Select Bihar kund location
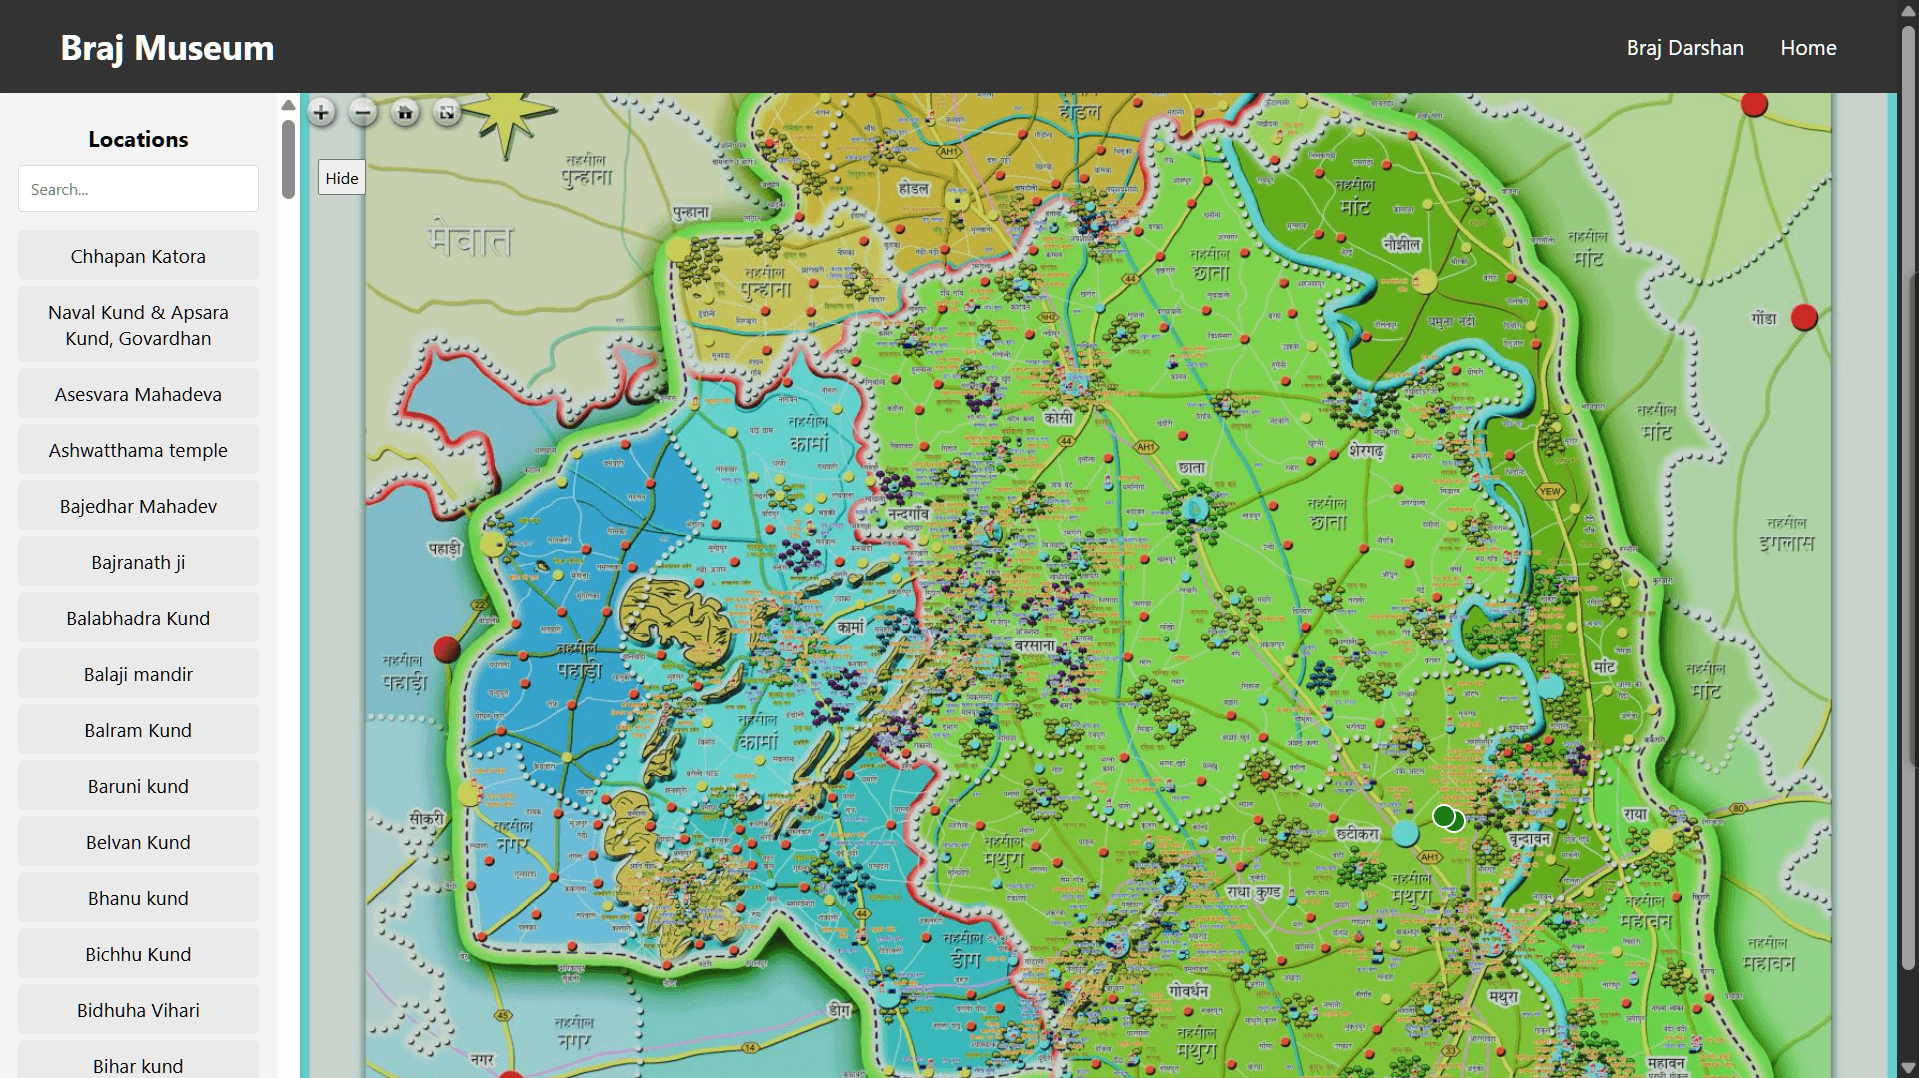Viewport: 1919px width, 1078px height. (x=138, y=1060)
